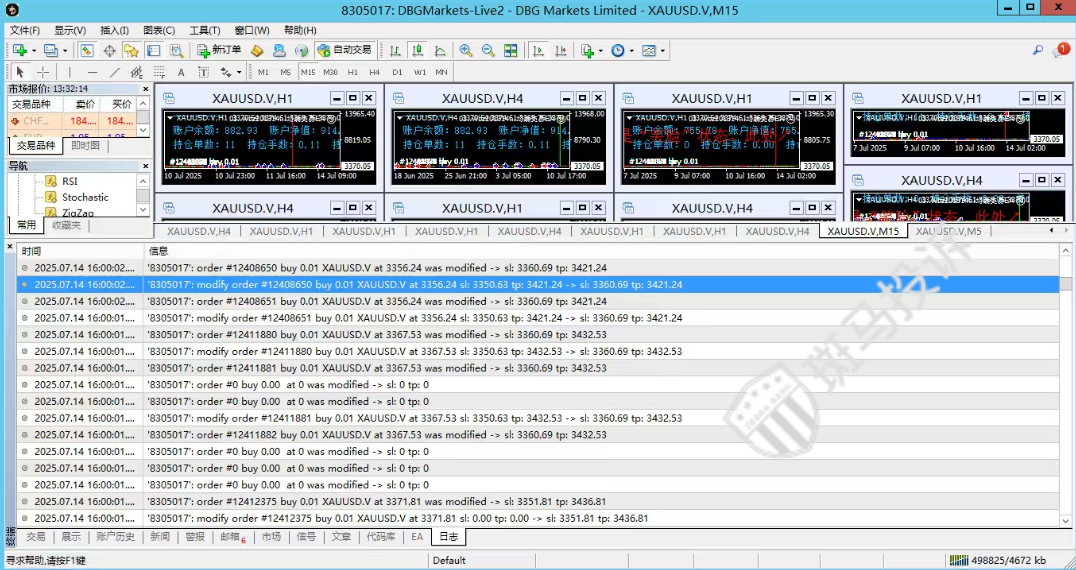Zoom out on the chart
Viewport: 1076px width, 570px height.
(488, 50)
